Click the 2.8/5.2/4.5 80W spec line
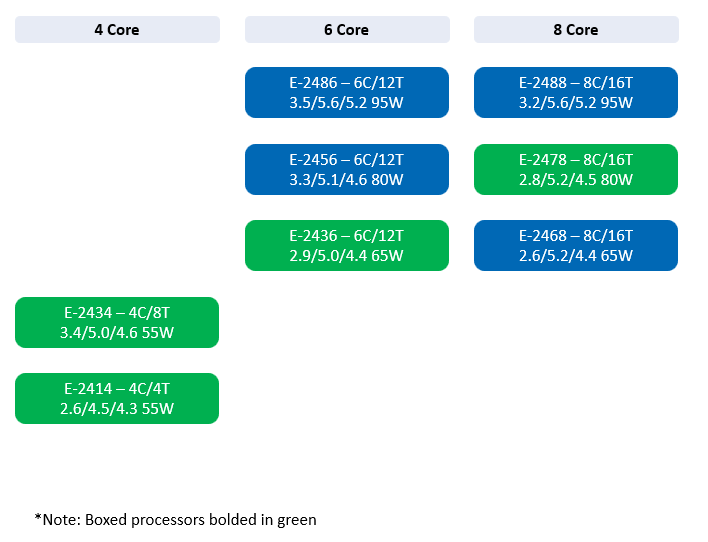The width and height of the screenshot is (708, 542). 576,179
